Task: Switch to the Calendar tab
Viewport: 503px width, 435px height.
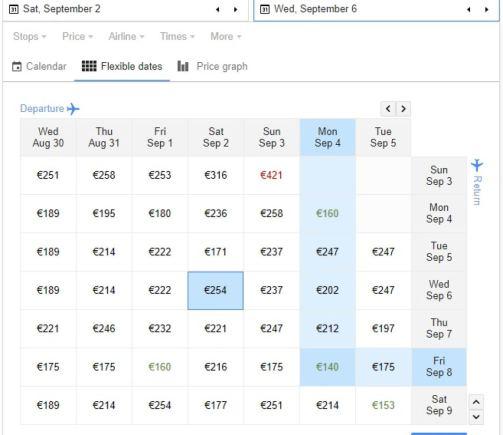Action: (39, 66)
